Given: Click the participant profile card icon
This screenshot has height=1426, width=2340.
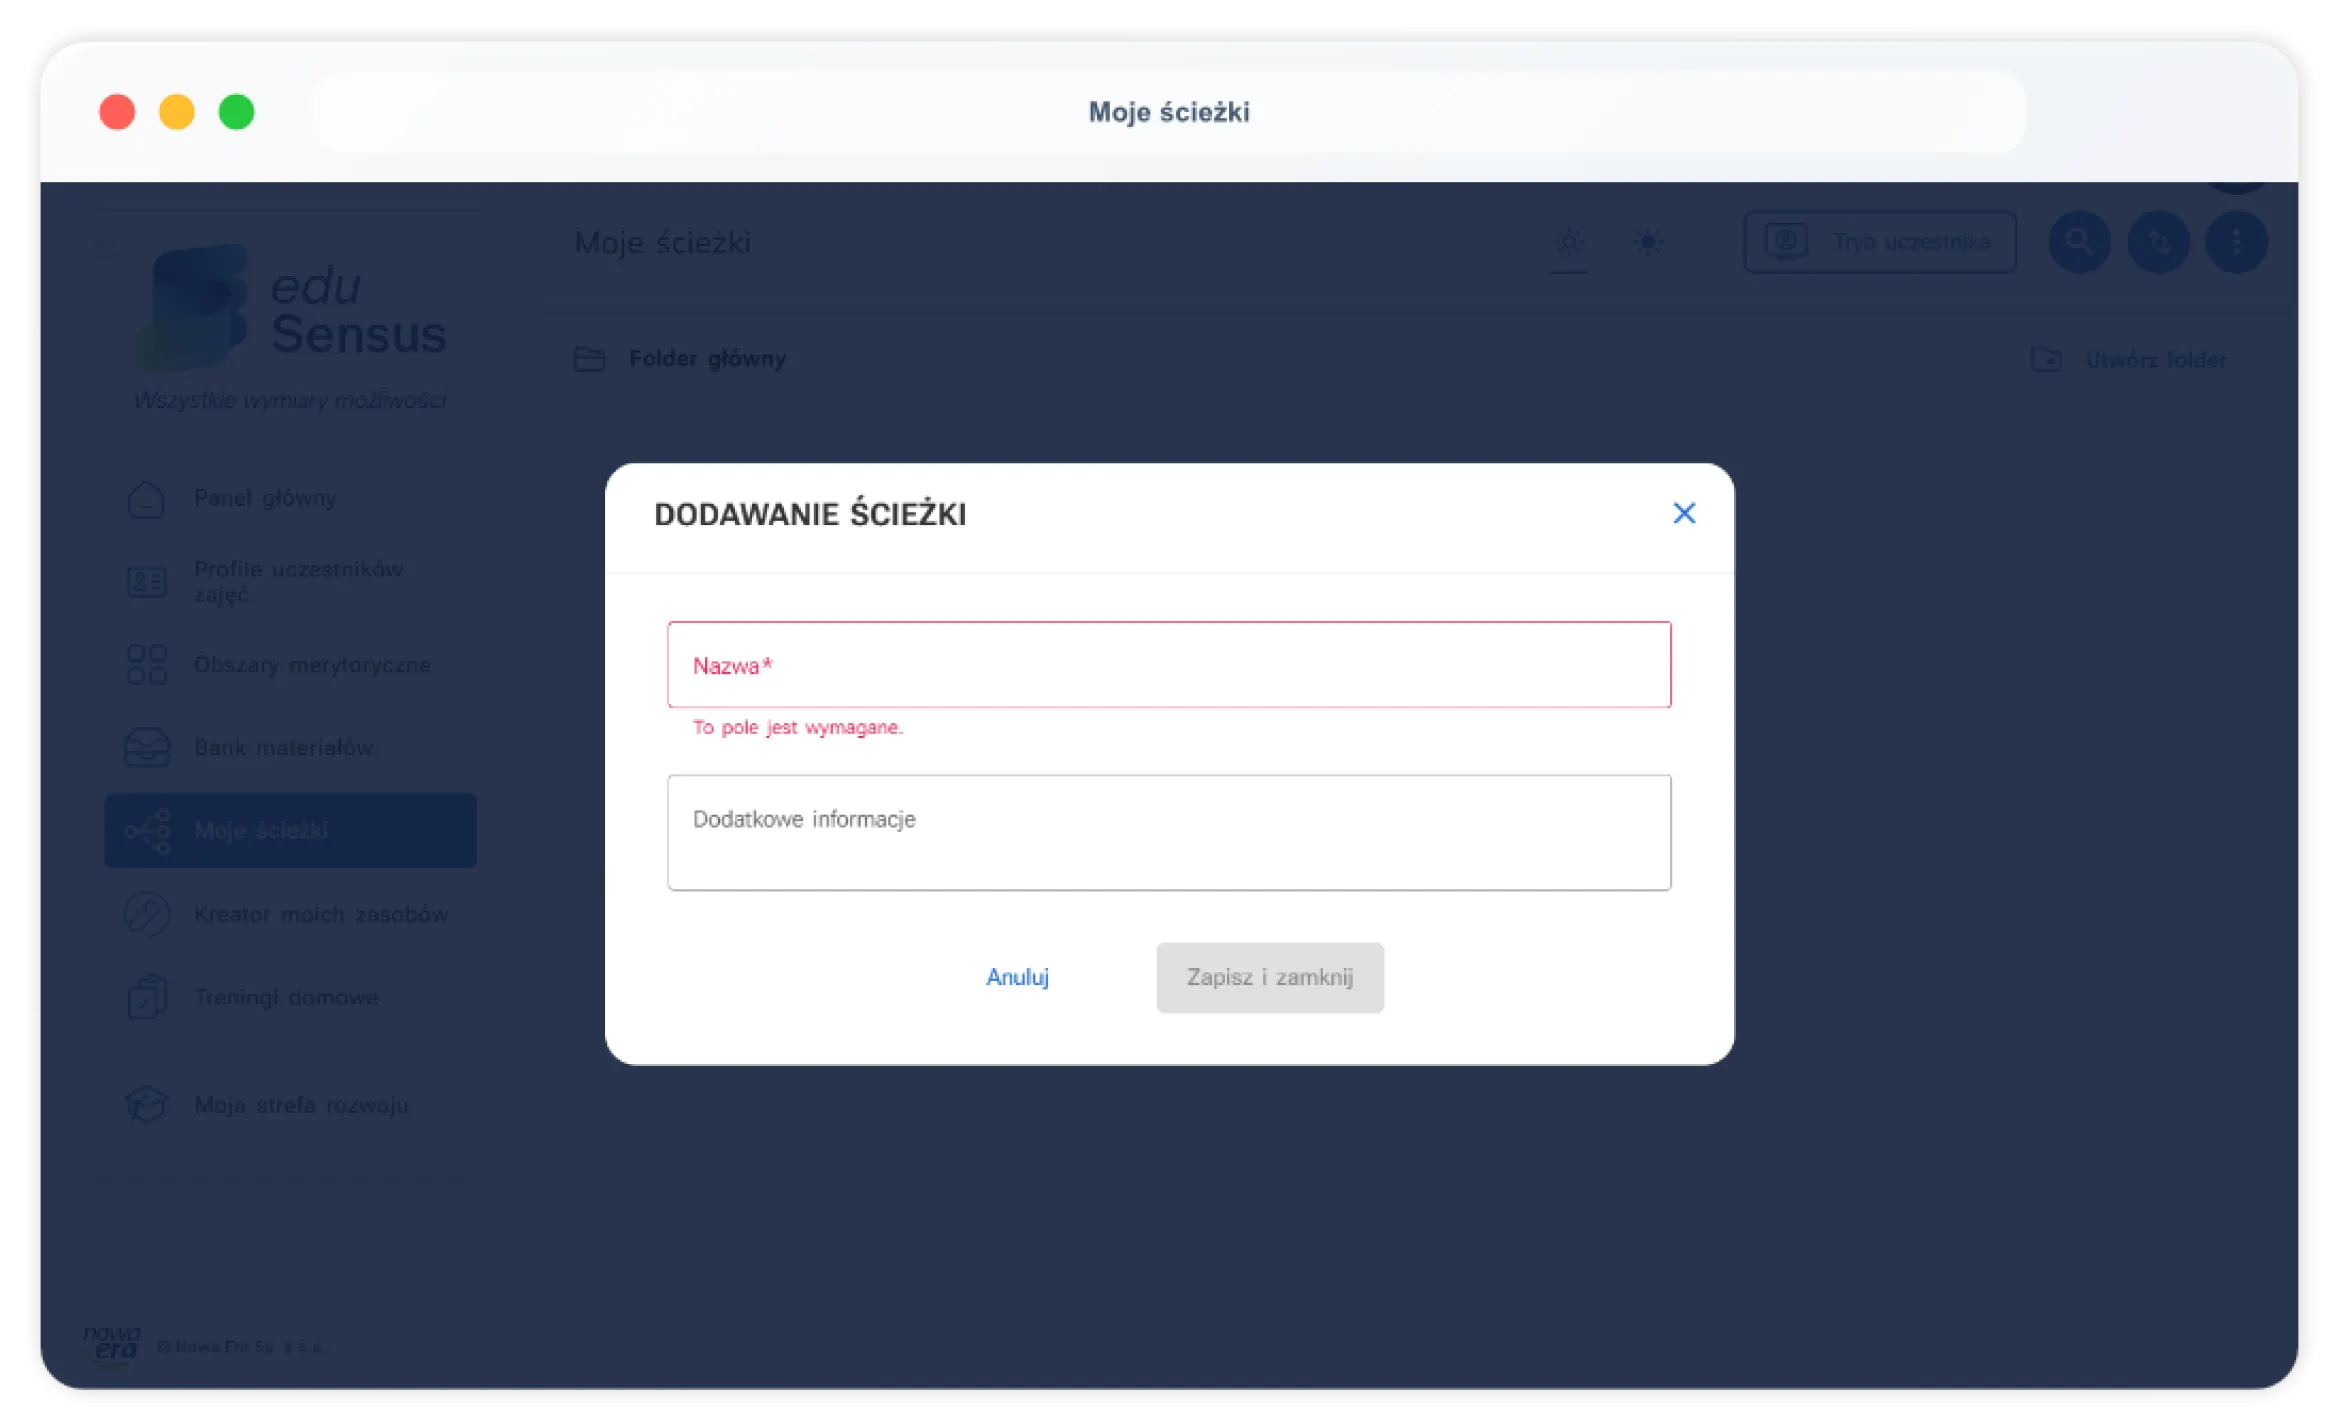Looking at the screenshot, I should click(146, 581).
